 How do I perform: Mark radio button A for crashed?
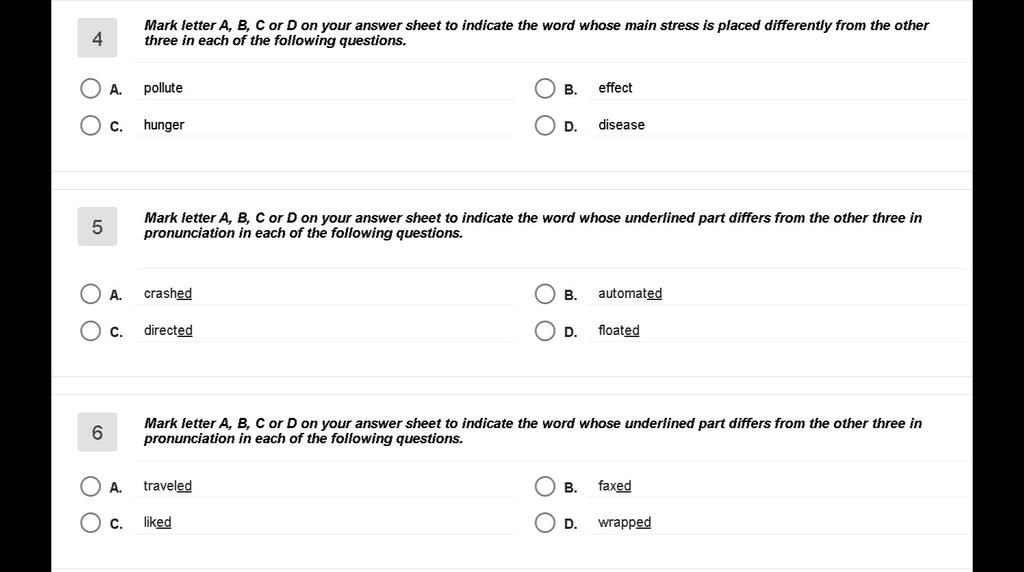coord(90,294)
